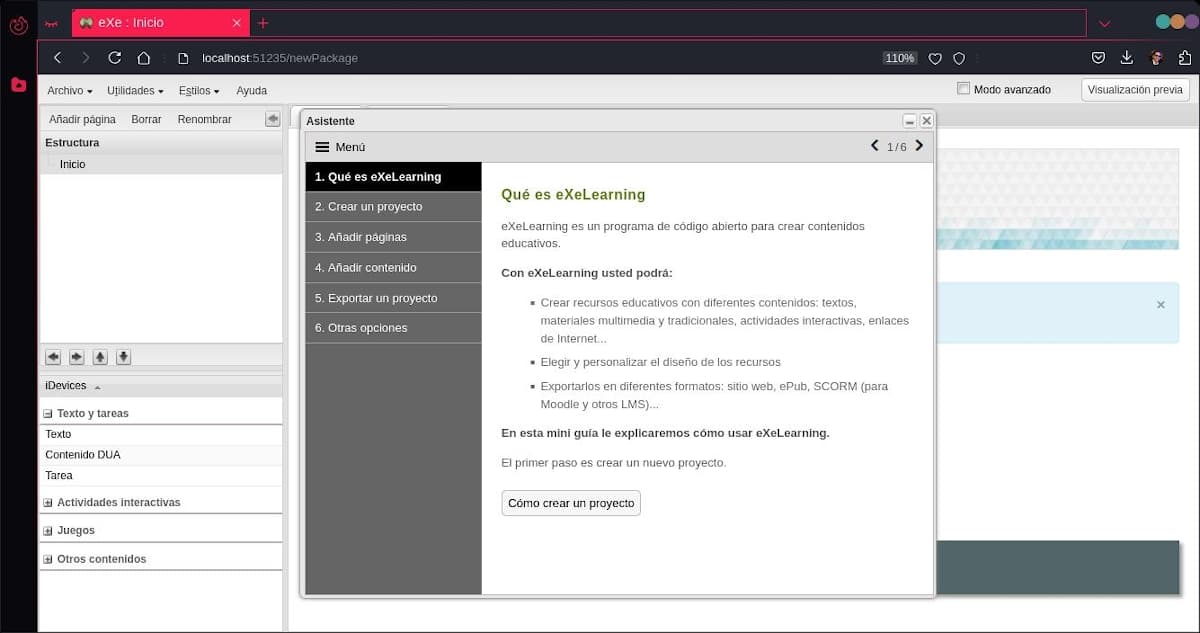Click the page info icon beside URL
Screen dimensions: 1200x633
[183, 58]
